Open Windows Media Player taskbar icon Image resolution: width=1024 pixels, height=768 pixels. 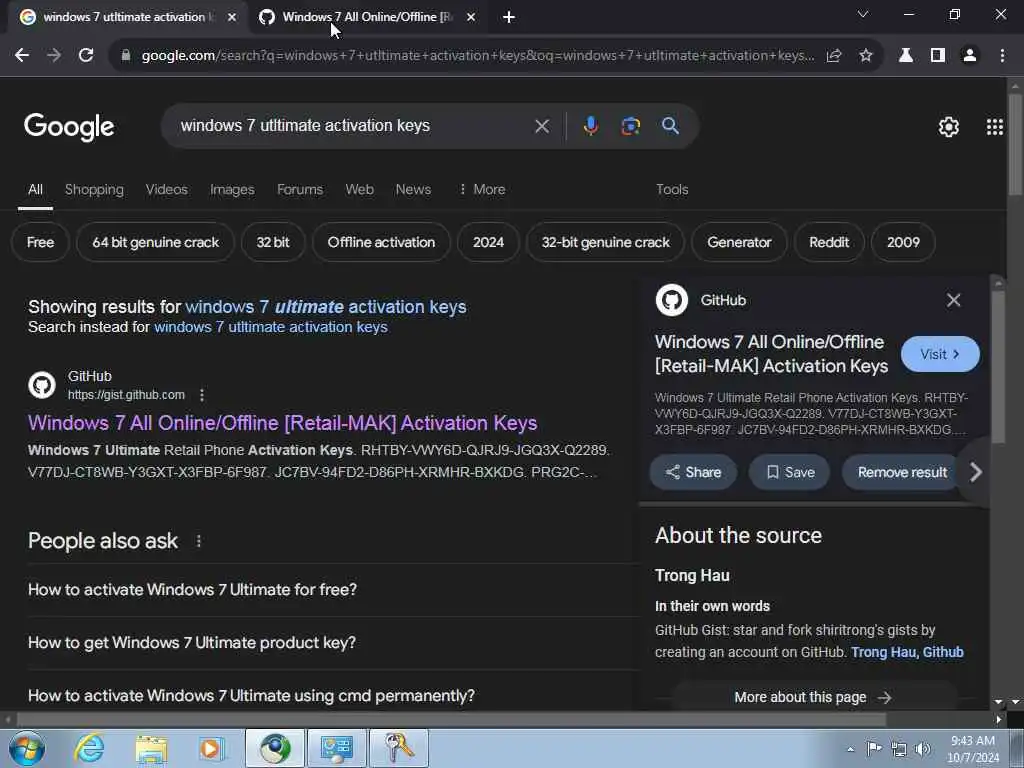(212, 748)
